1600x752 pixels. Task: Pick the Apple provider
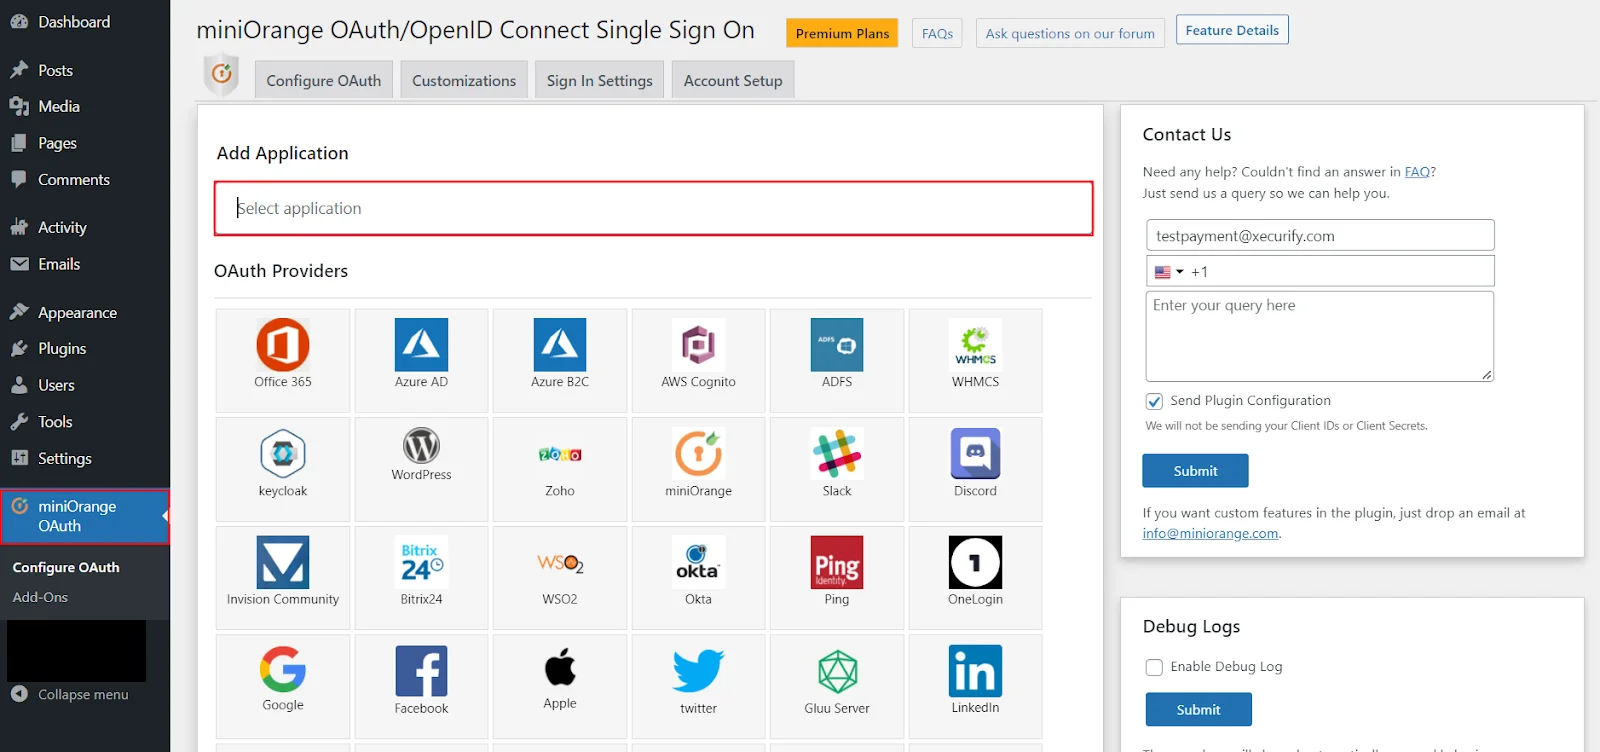point(560,668)
